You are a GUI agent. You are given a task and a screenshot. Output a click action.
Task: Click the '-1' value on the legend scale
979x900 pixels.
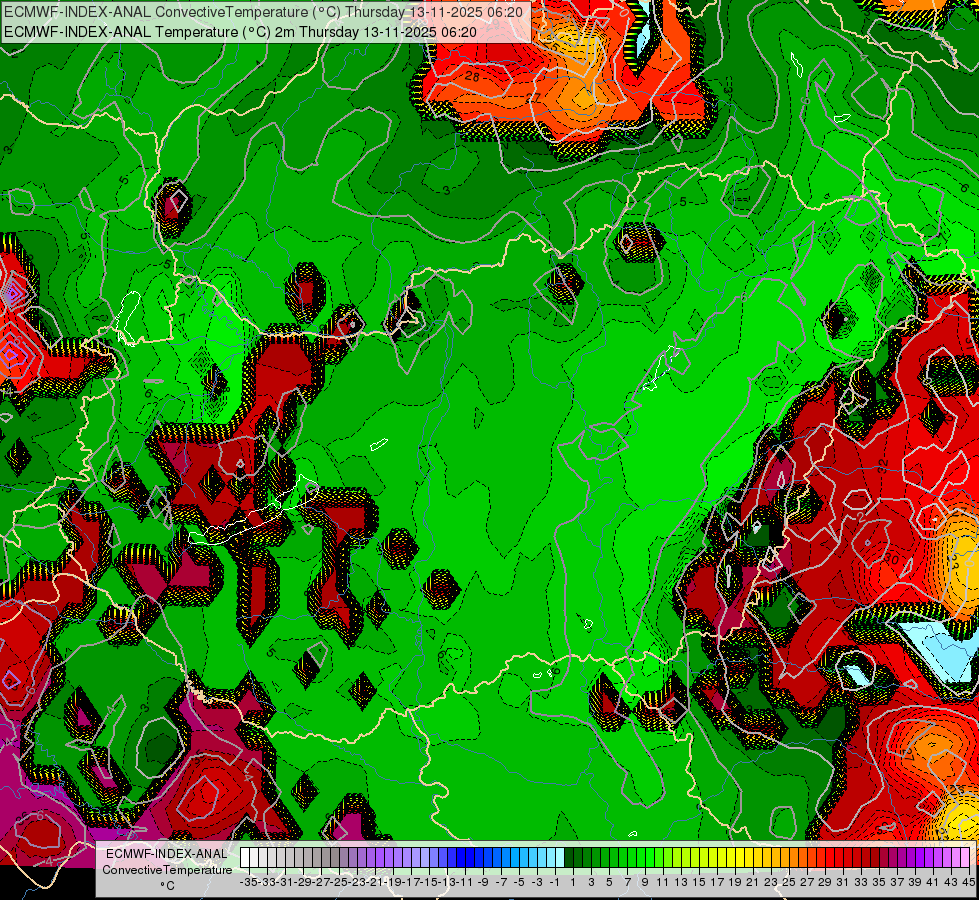click(x=555, y=883)
